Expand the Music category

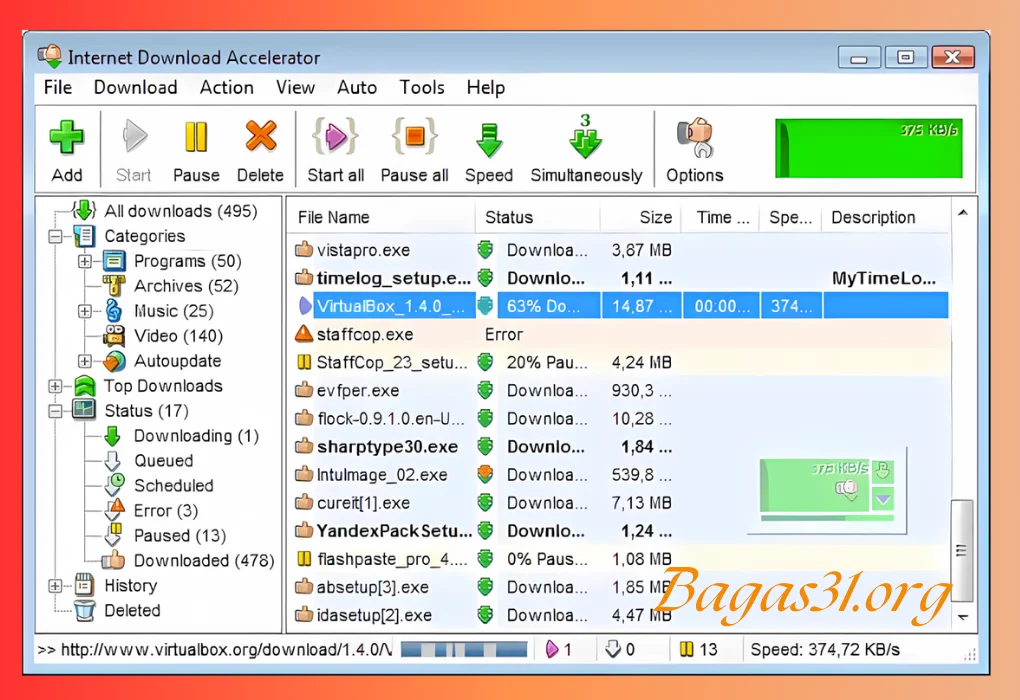coord(86,310)
